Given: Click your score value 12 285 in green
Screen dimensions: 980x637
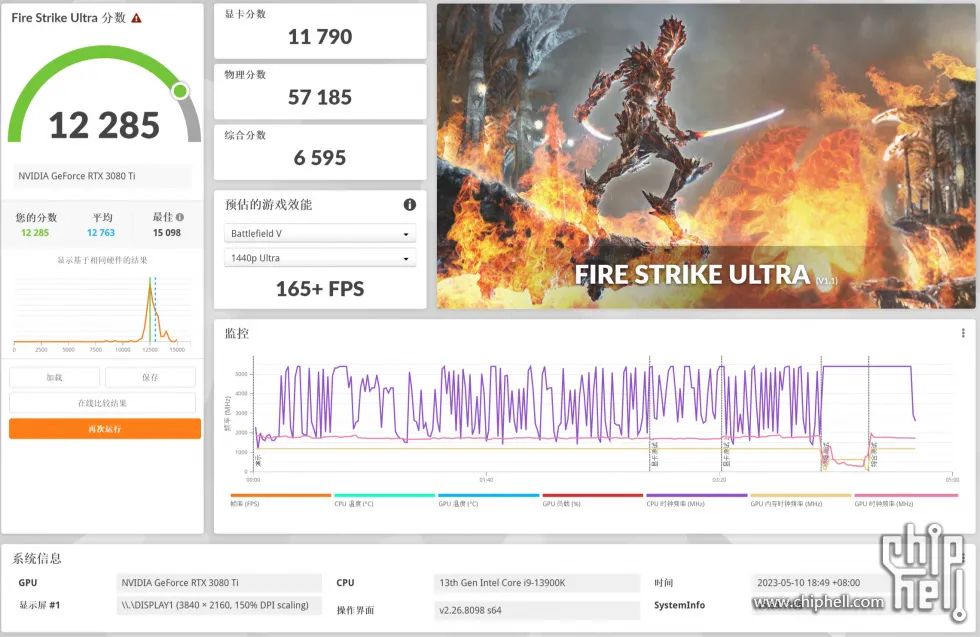Looking at the screenshot, I should 35,233.
